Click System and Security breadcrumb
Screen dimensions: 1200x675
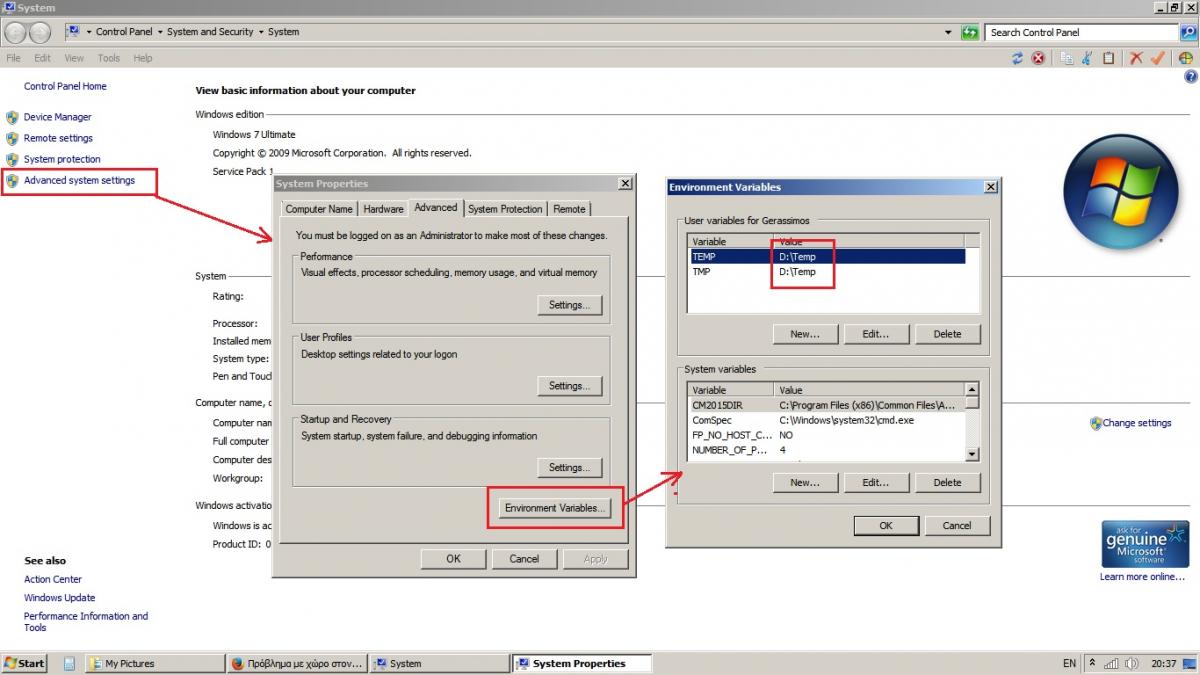[210, 32]
